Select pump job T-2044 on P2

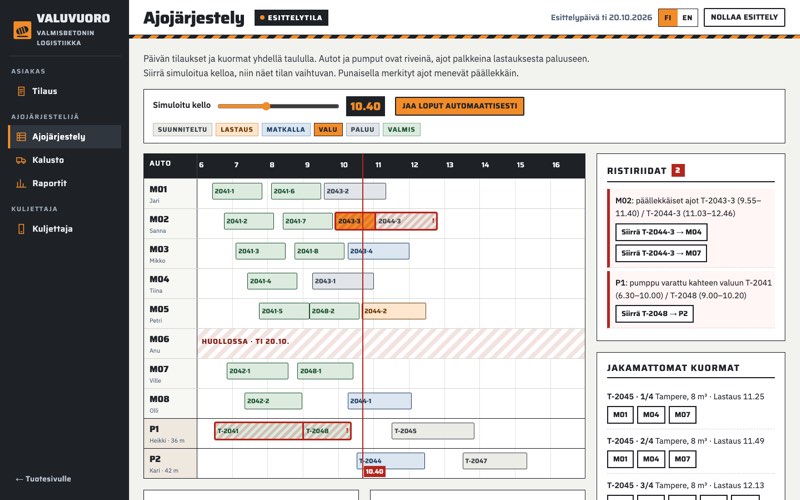(391, 461)
